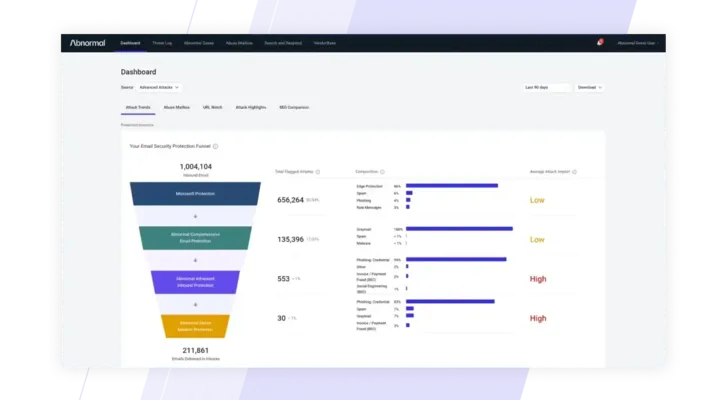
Task: Switch to the Abuse Mailbox dashboard tab
Action: [177, 107]
